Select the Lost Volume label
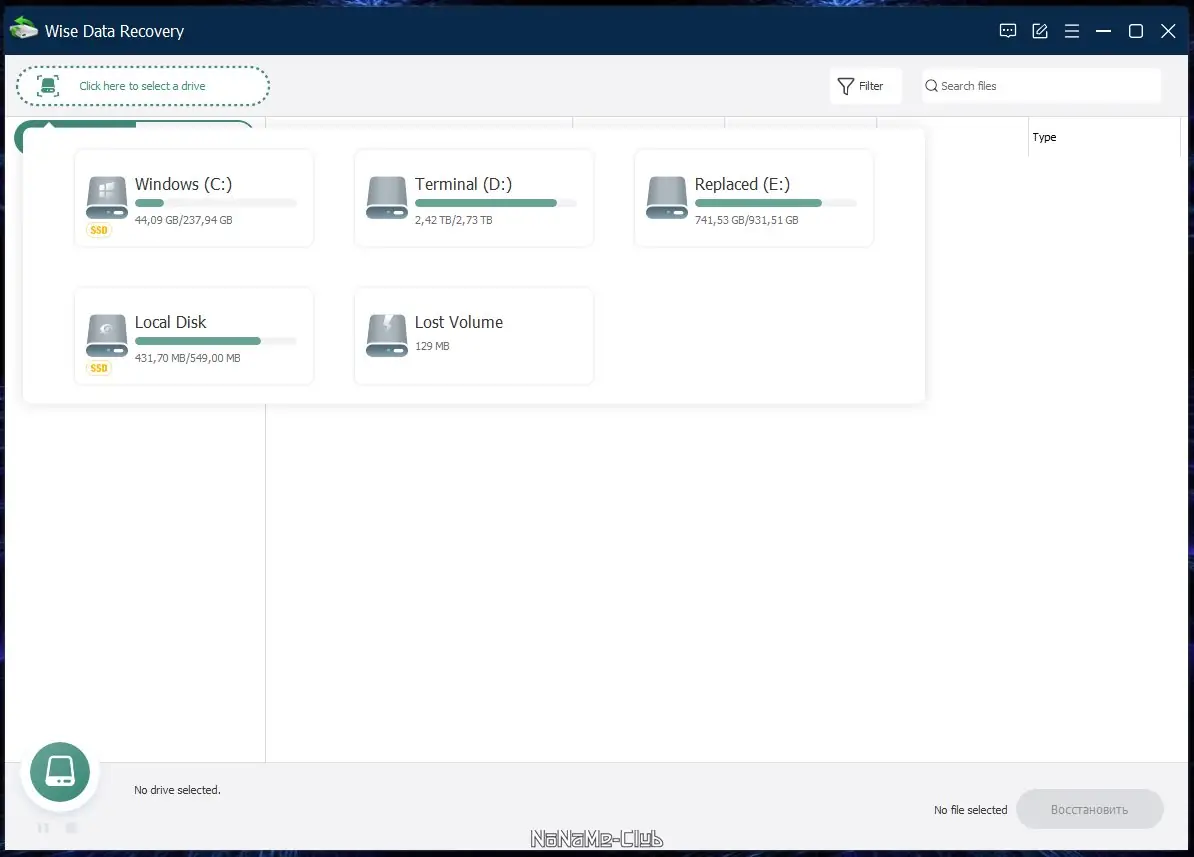The height and width of the screenshot is (857, 1194). click(x=458, y=322)
